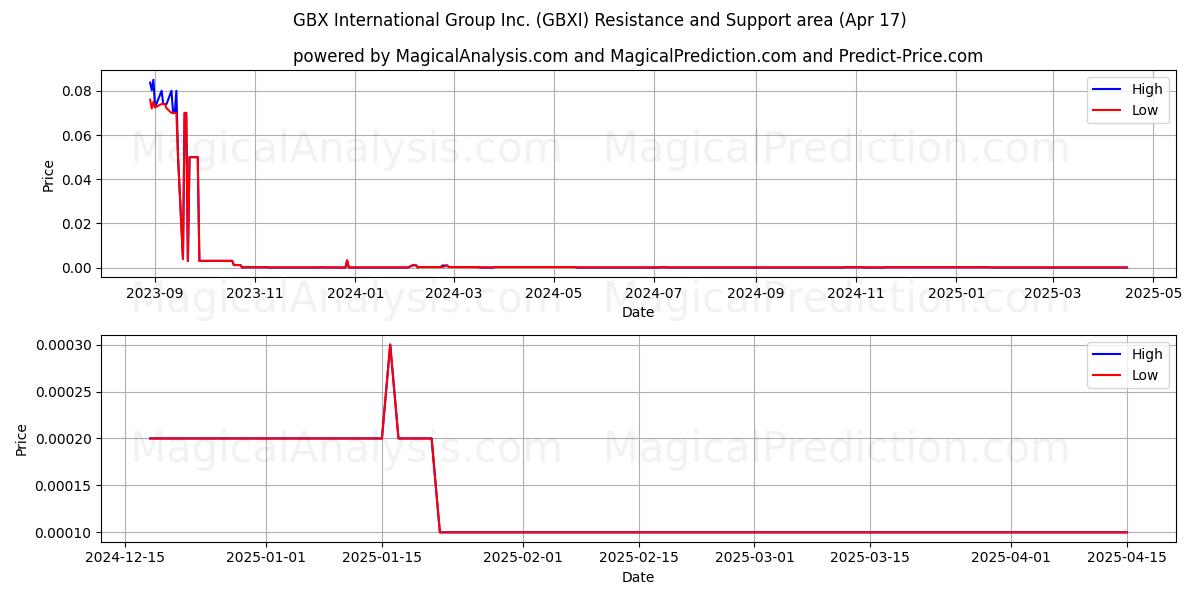The image size is (1200, 600).
Task: Click the 2025-05 date tick label
Action: 1154,293
